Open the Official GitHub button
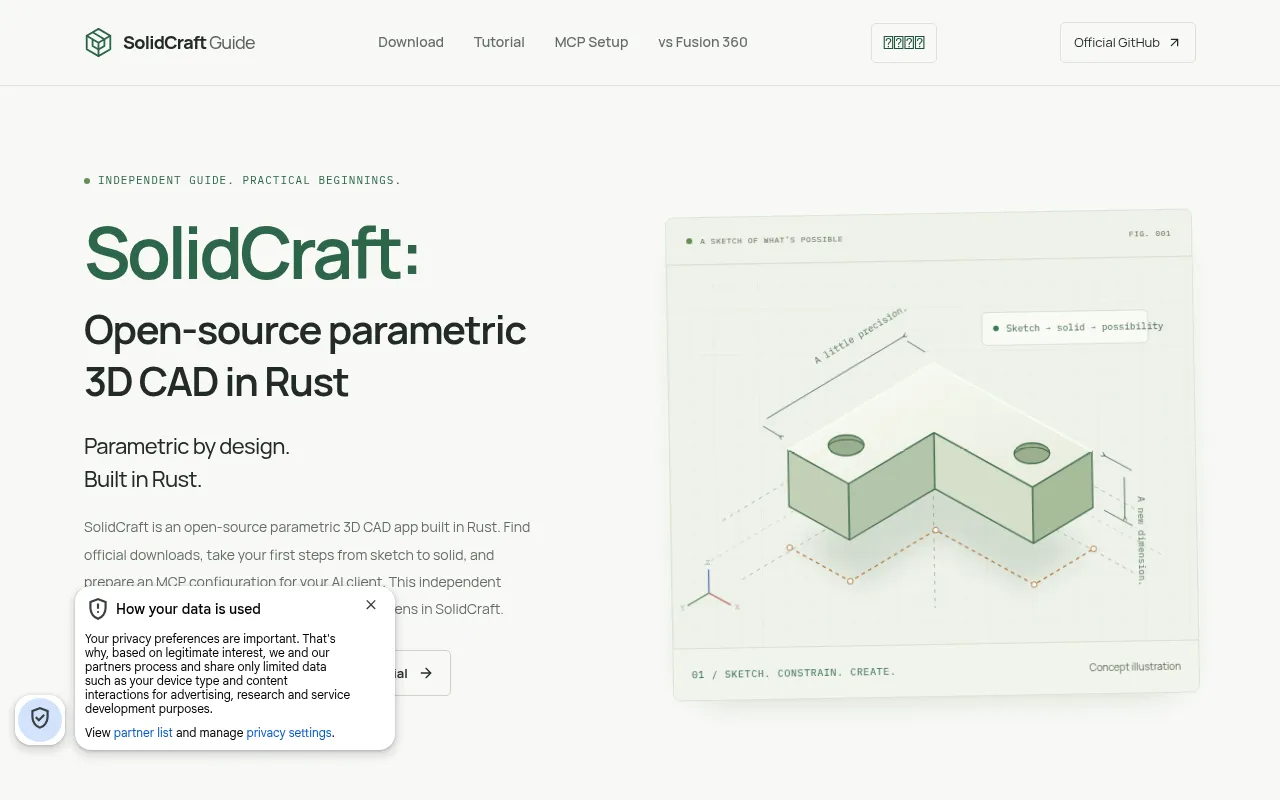 click(x=1128, y=43)
